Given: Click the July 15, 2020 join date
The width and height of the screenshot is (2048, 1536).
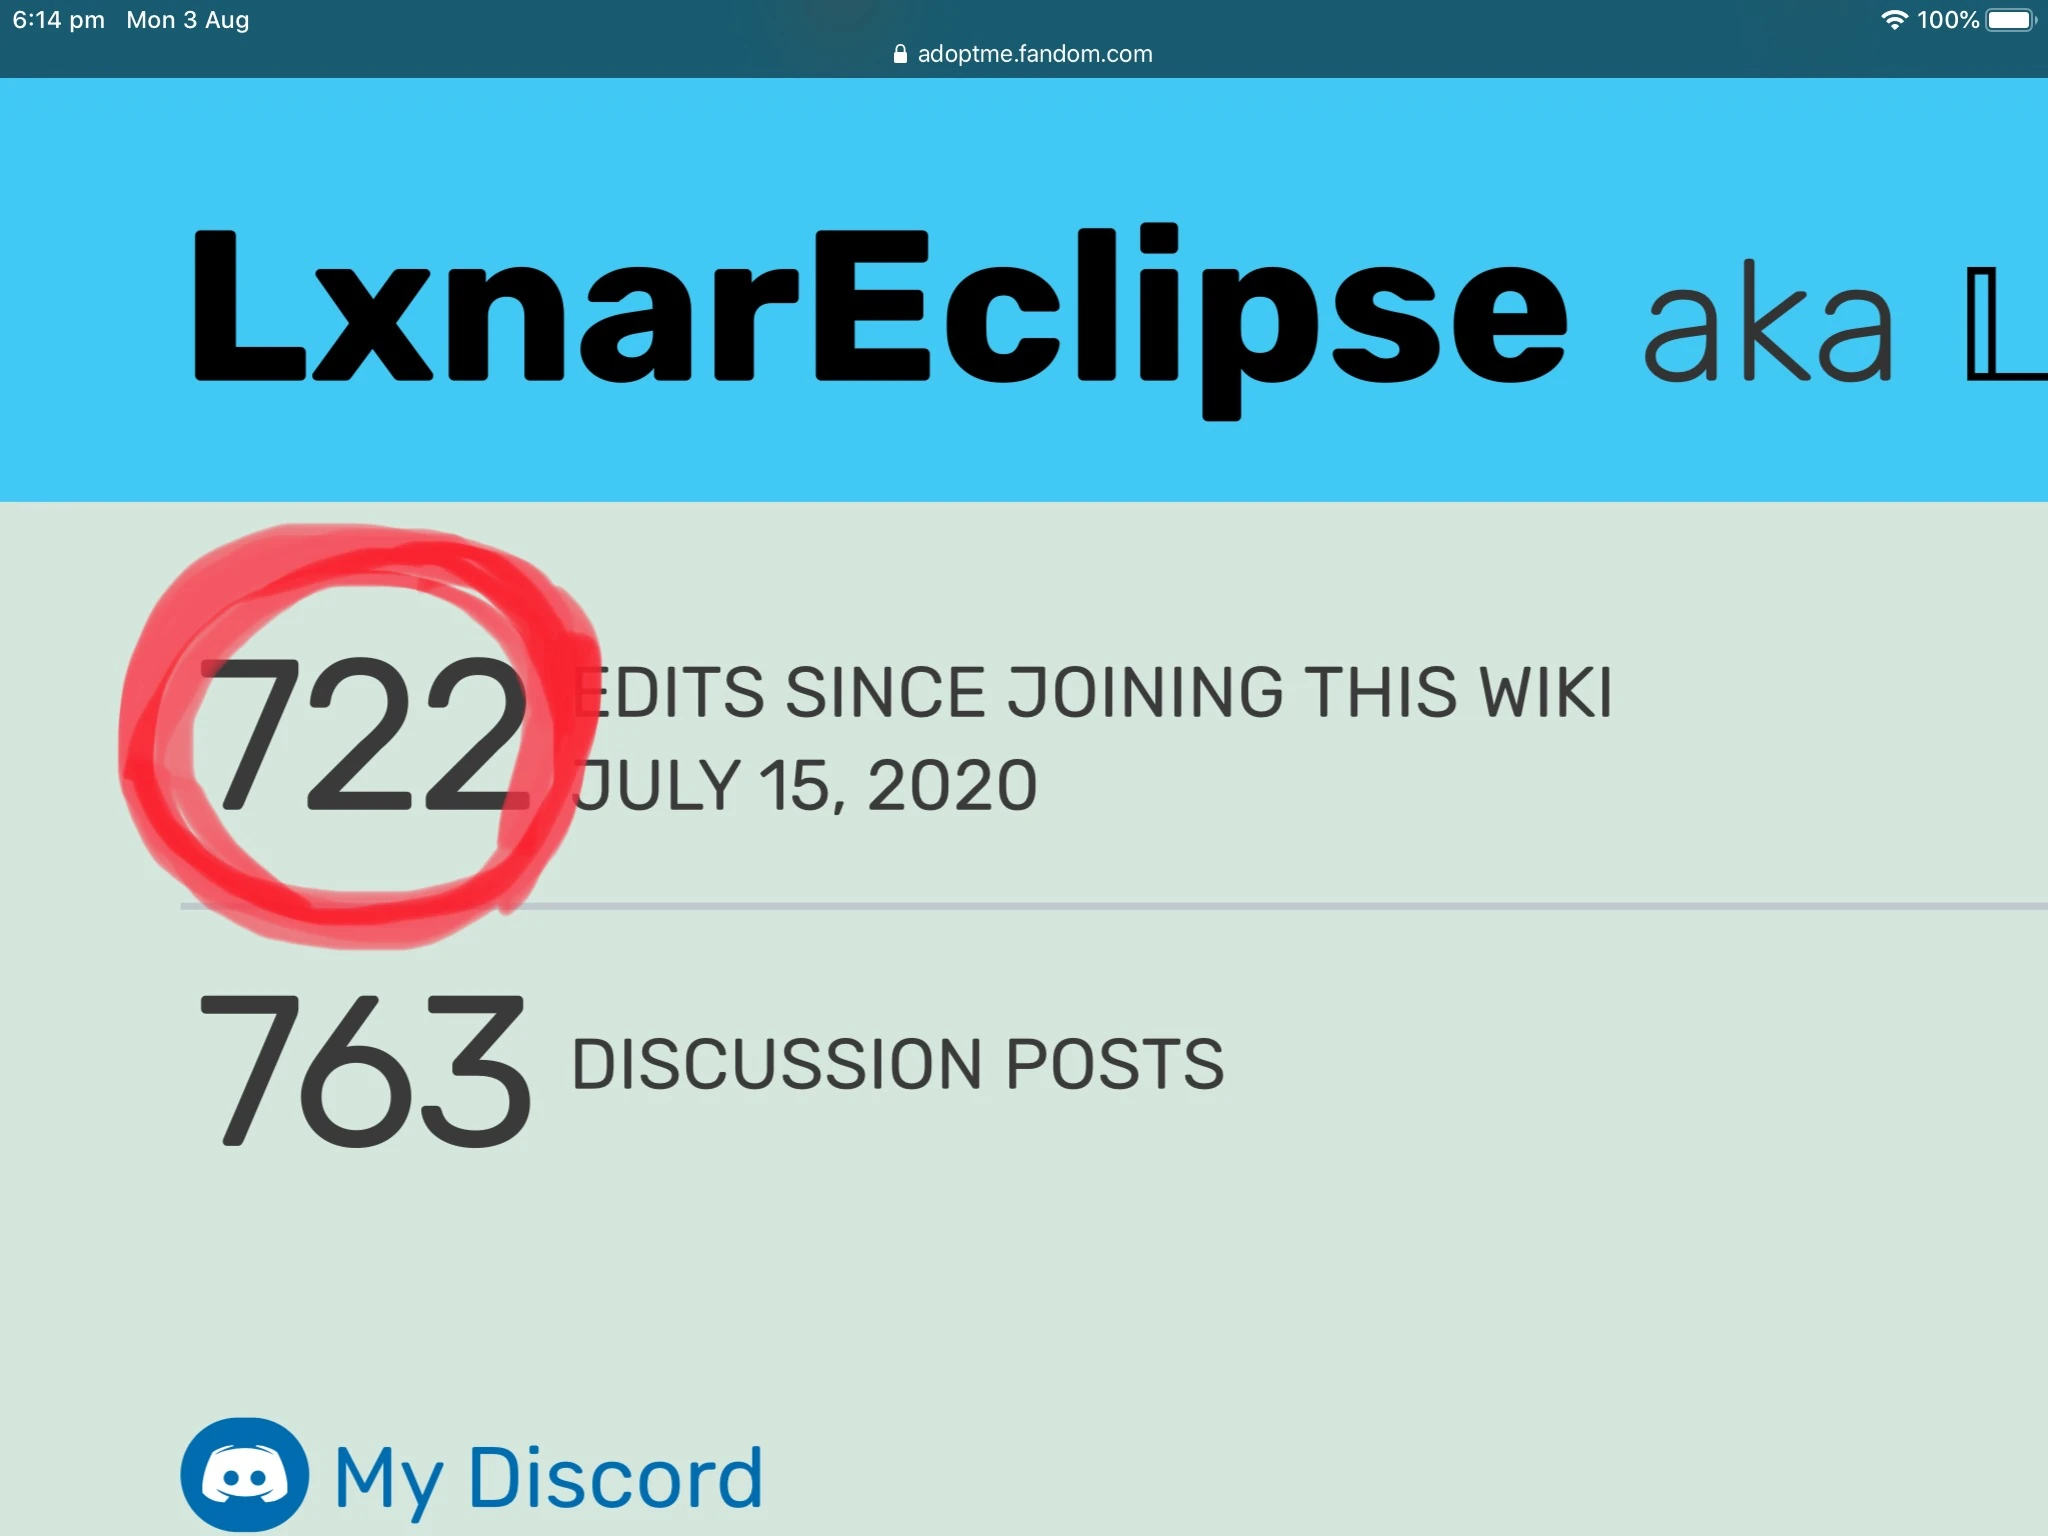Looking at the screenshot, I should (x=805, y=785).
